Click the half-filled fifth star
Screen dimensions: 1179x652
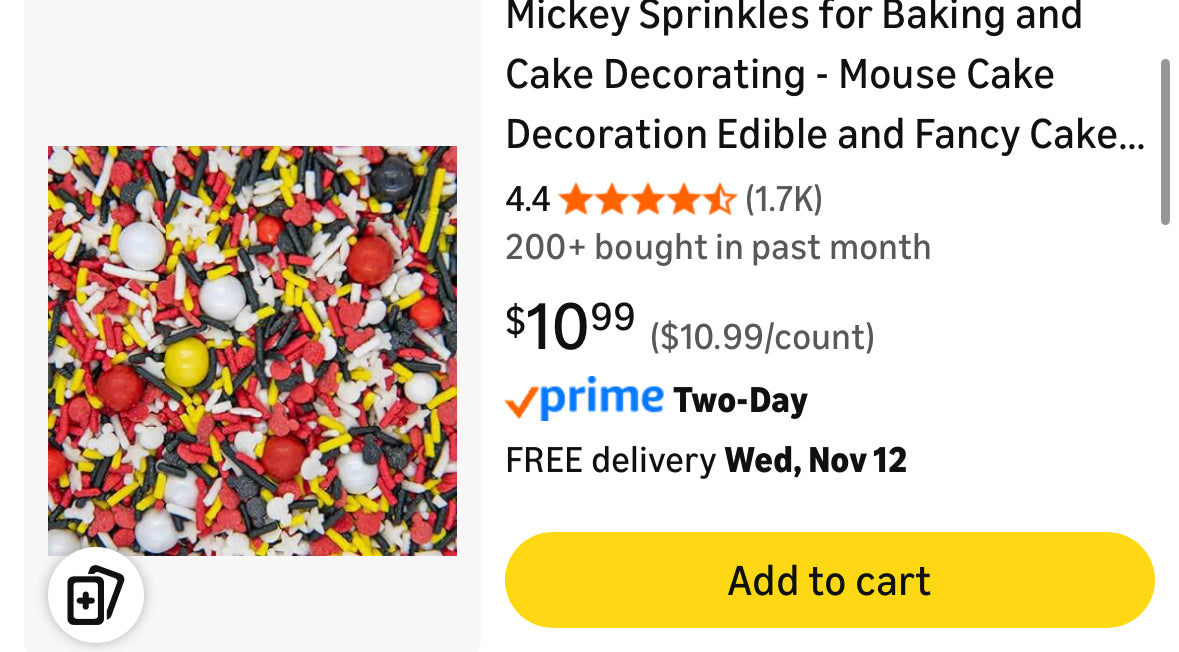pyautogui.click(x=718, y=199)
